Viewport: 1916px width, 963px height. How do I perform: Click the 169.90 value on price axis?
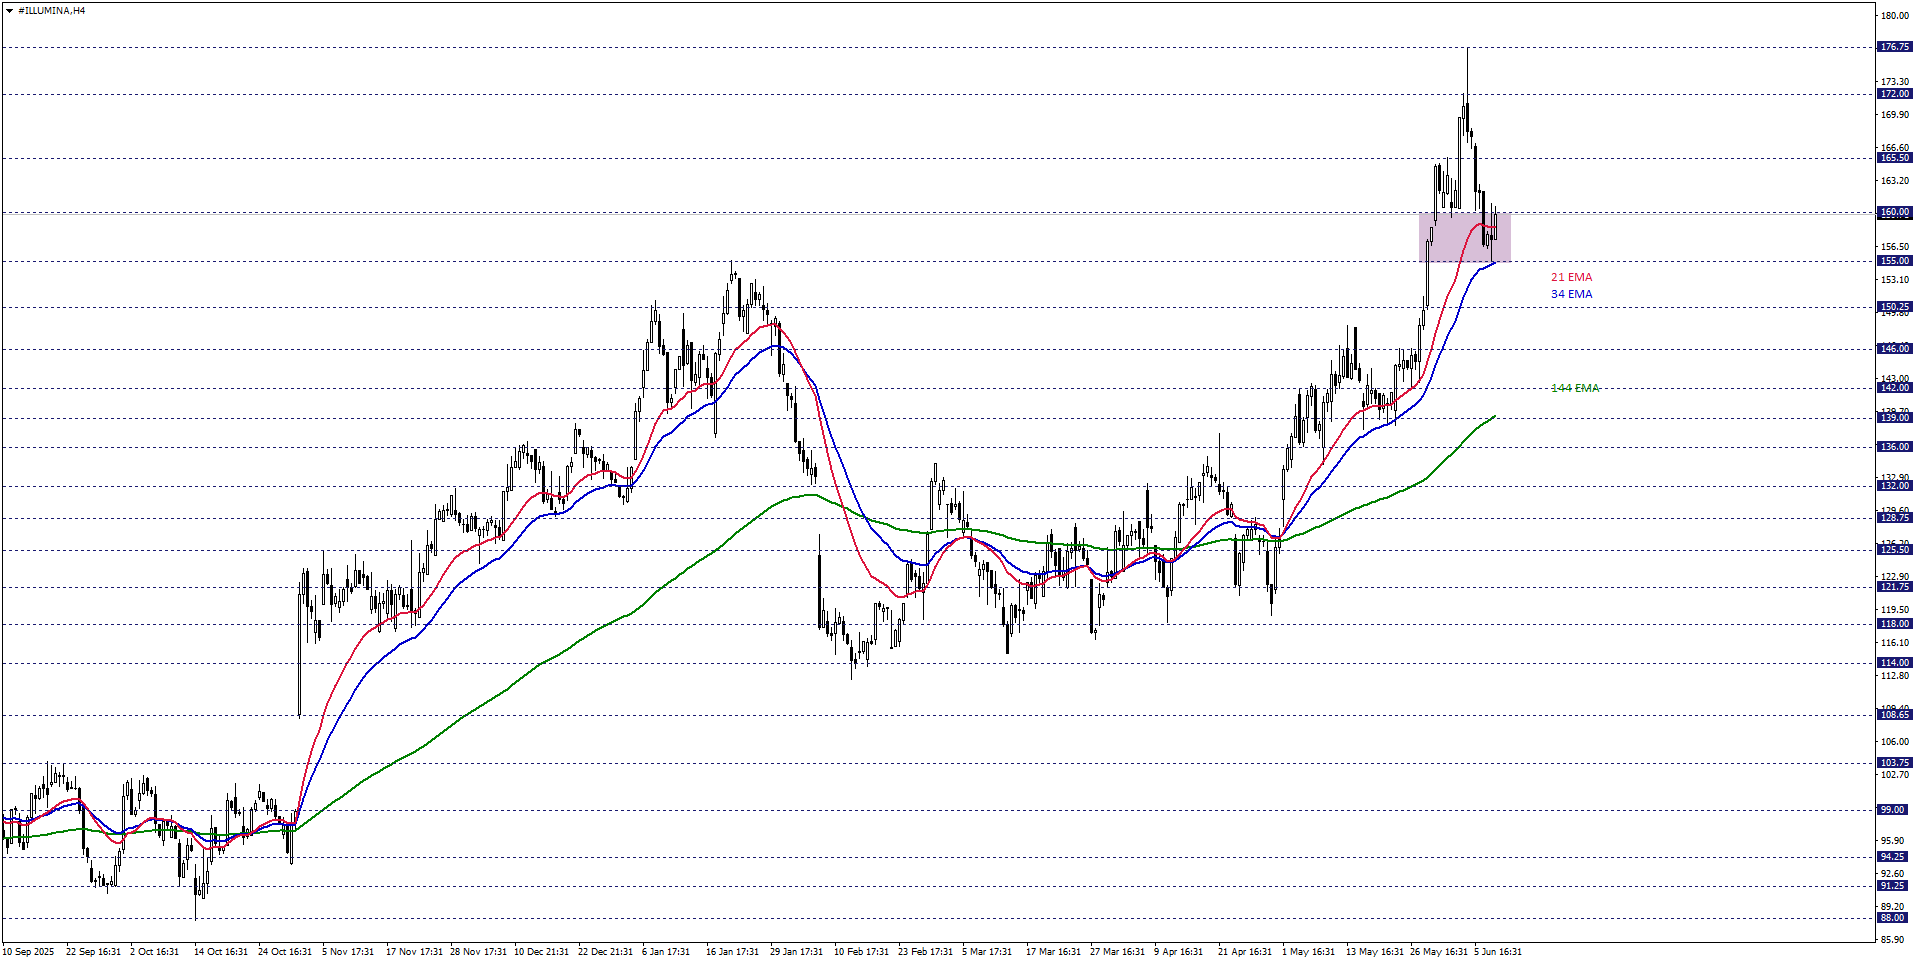pyautogui.click(x=1894, y=115)
